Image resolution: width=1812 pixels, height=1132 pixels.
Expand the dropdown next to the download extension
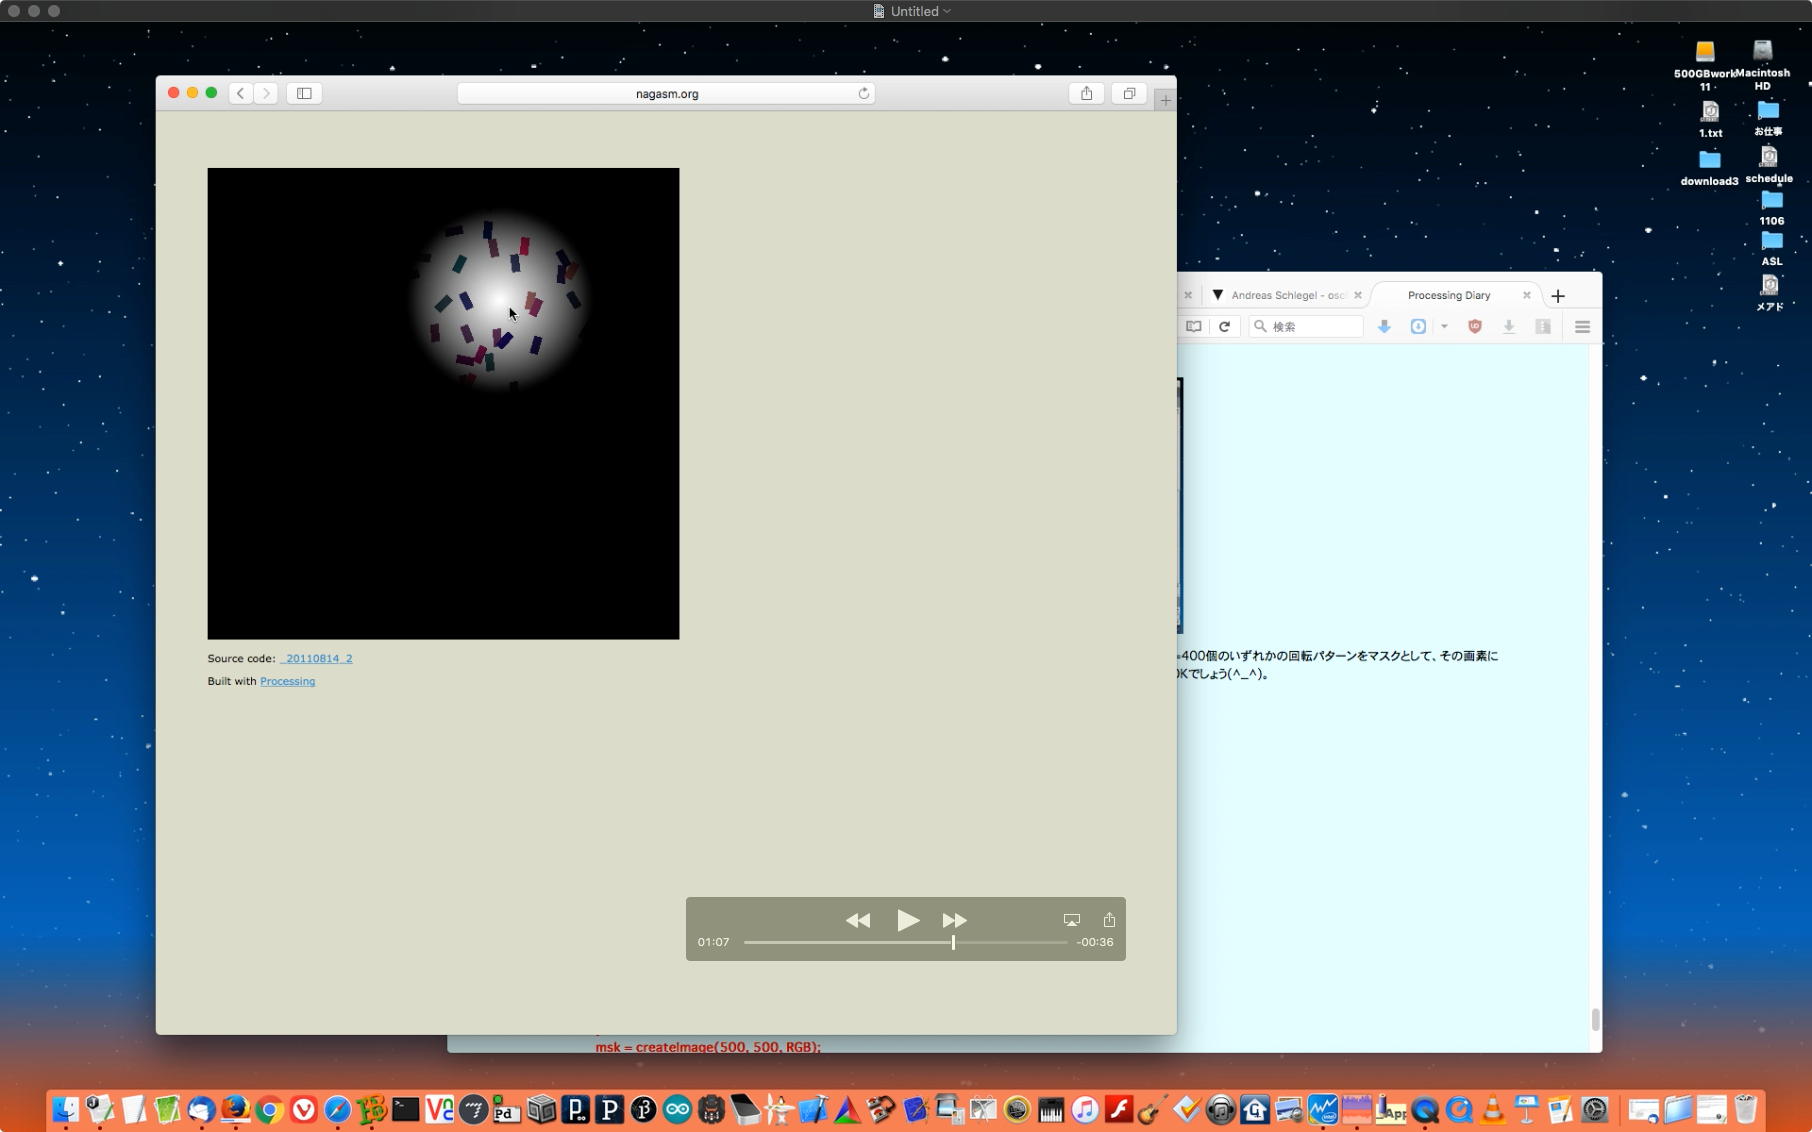point(1444,326)
